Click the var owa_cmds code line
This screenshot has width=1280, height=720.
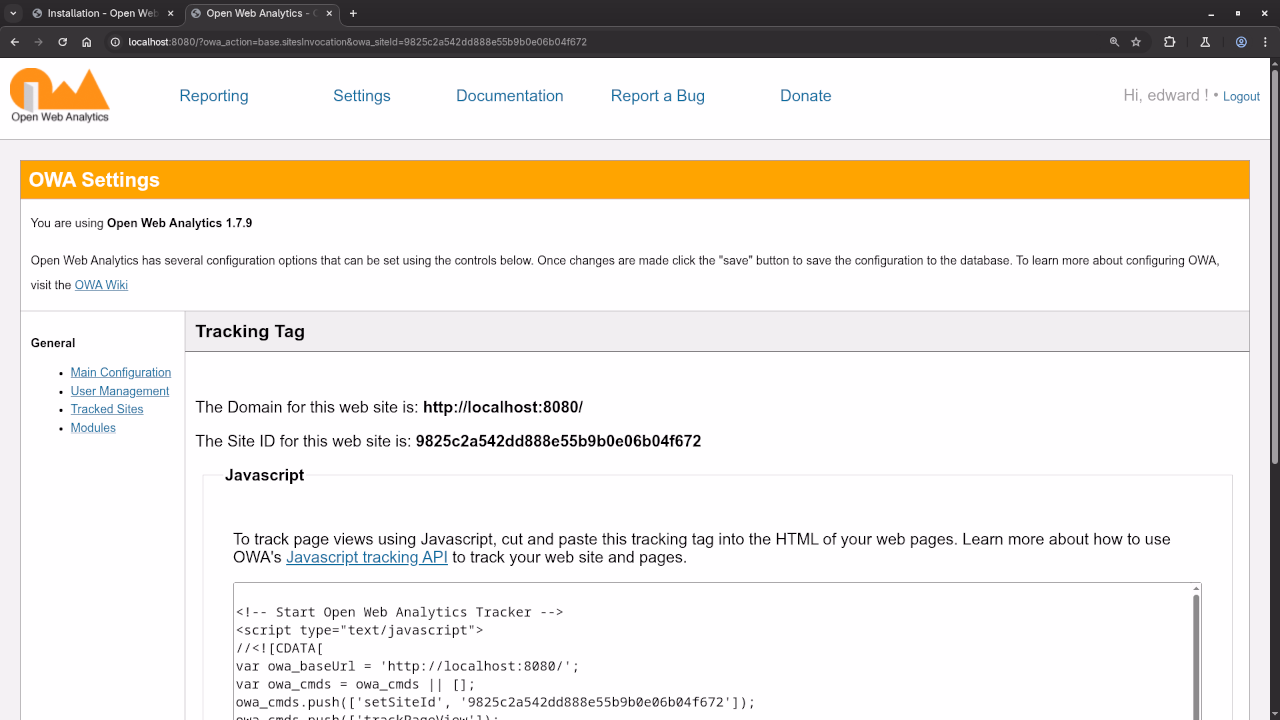[356, 684]
